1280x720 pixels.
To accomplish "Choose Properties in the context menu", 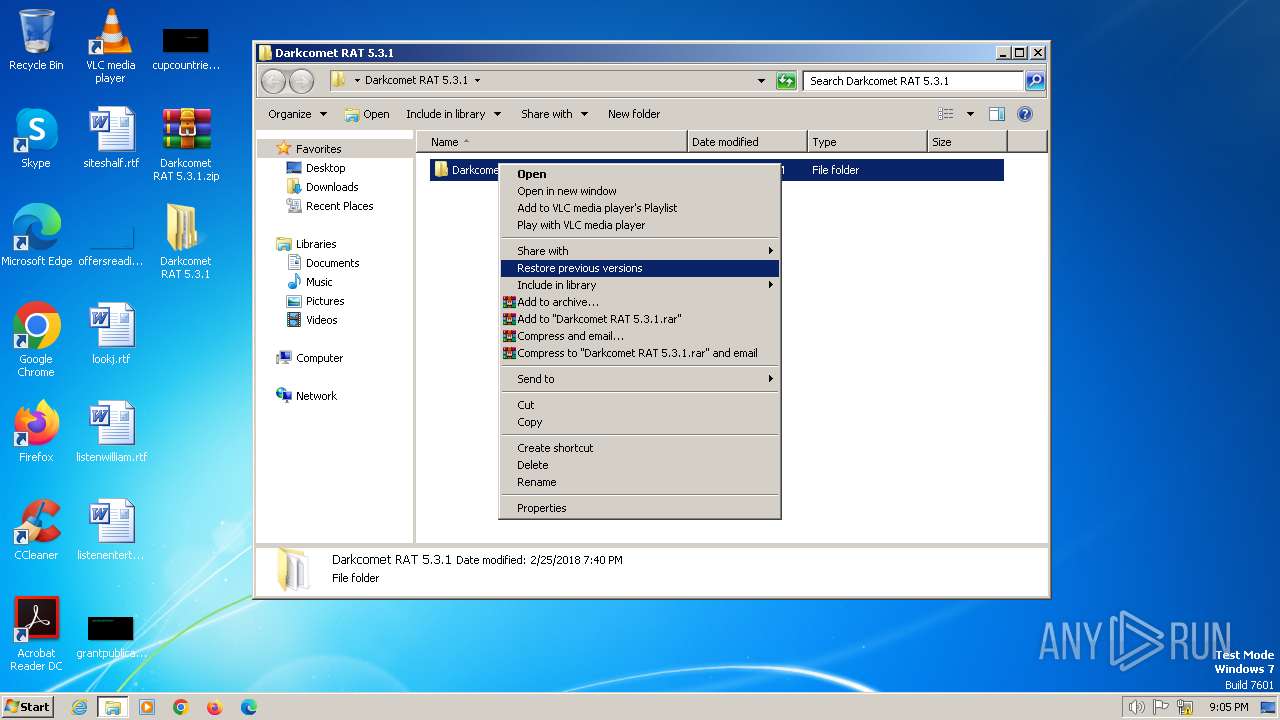I will click(640, 508).
